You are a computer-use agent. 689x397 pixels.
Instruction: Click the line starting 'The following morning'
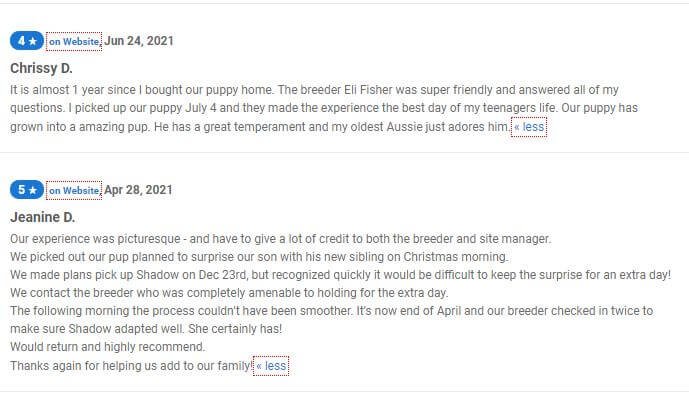tap(332, 320)
